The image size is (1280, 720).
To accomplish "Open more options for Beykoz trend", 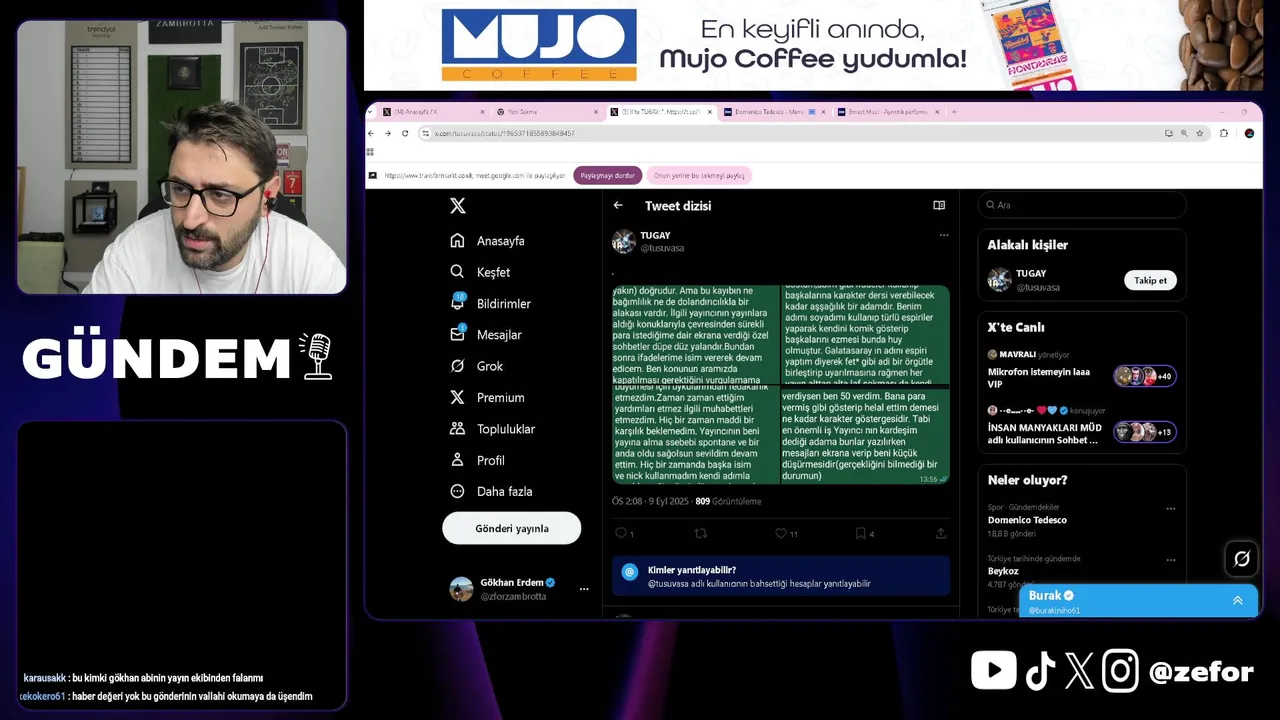I will coord(1170,560).
